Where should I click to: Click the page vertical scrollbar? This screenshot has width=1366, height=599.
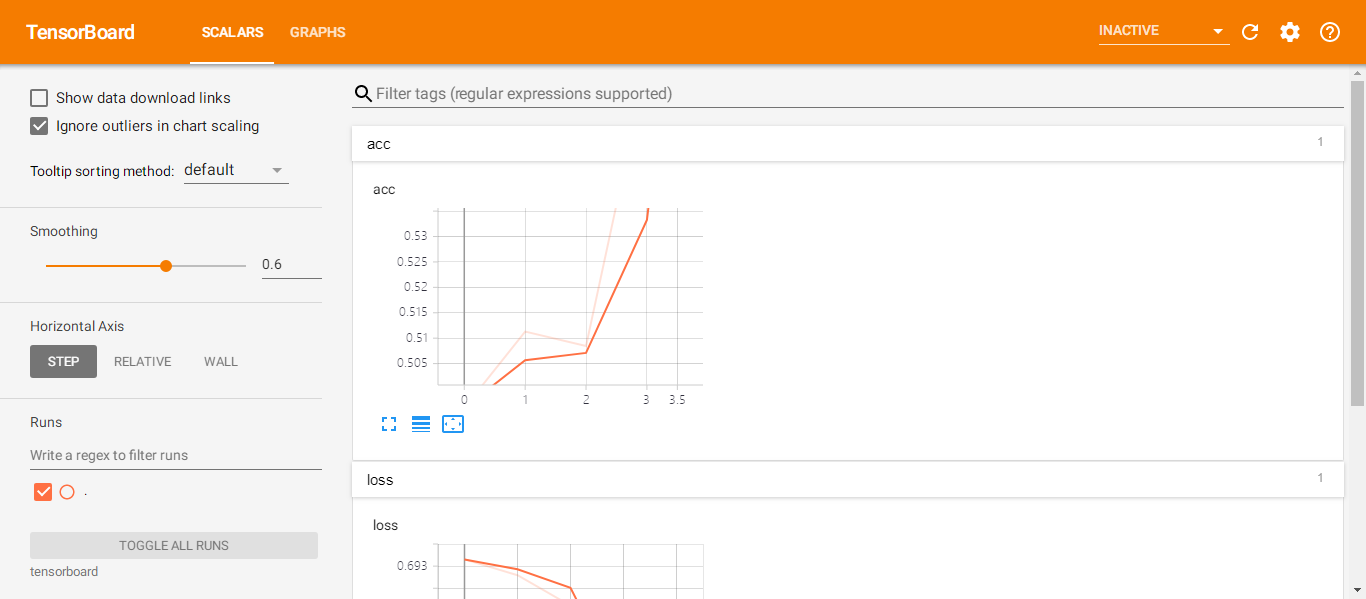coord(1357,243)
